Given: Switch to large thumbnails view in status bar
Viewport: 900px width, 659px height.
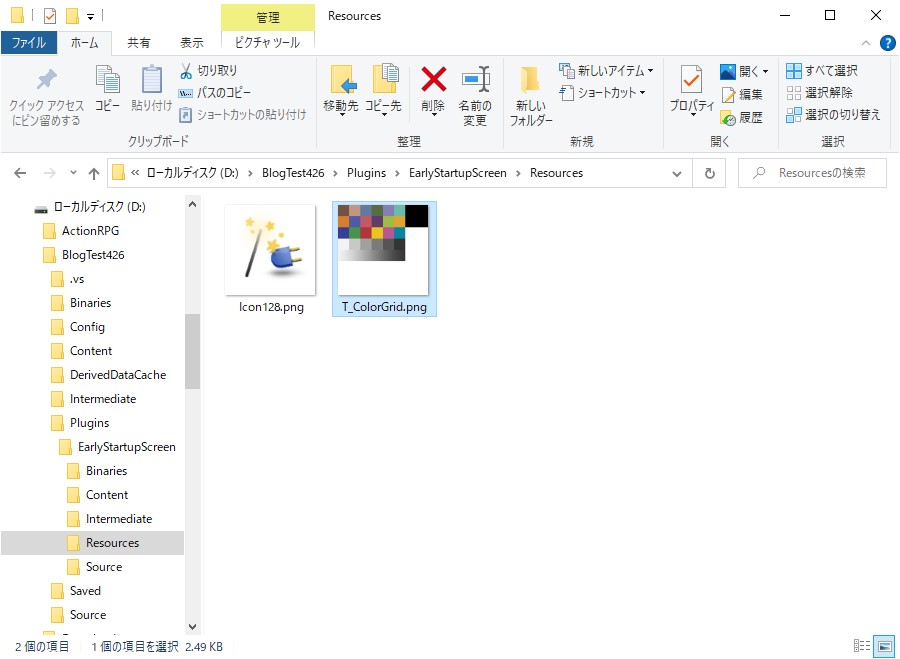Looking at the screenshot, I should [x=884, y=646].
